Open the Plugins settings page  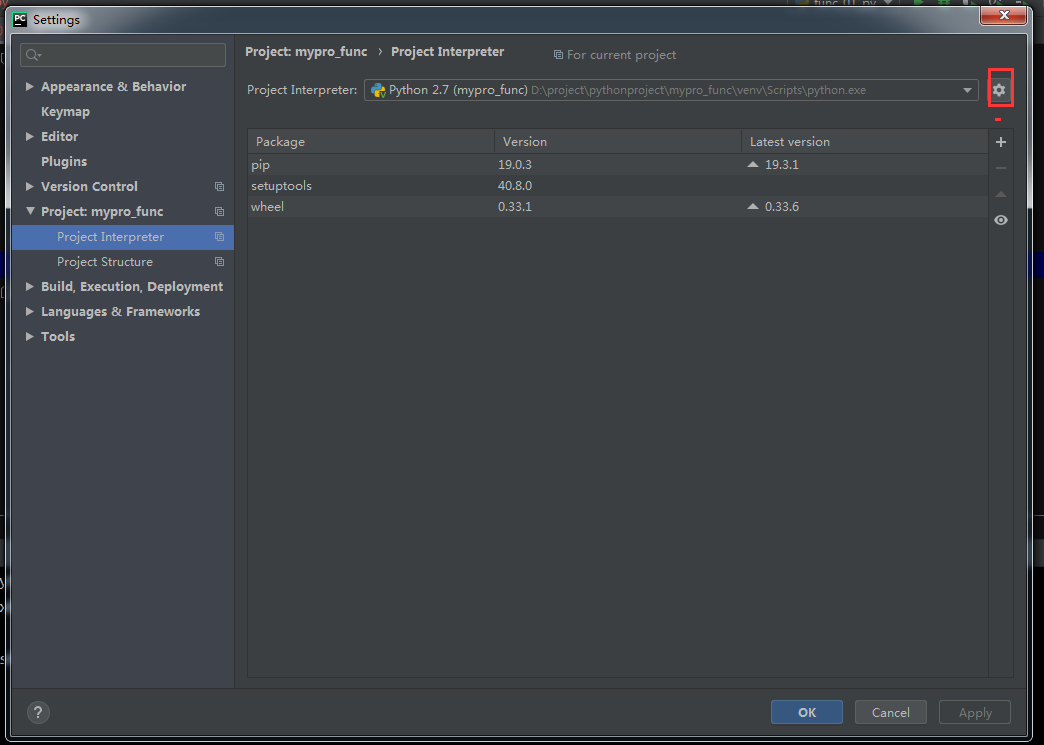[x=64, y=162]
